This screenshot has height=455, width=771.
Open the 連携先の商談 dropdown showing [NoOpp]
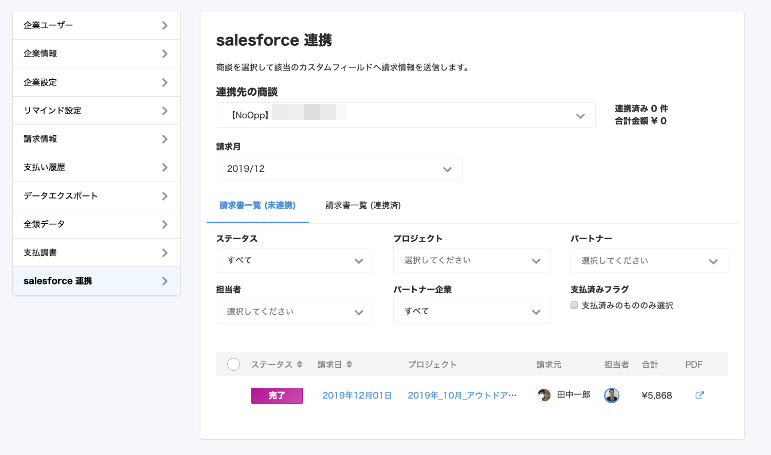point(406,115)
